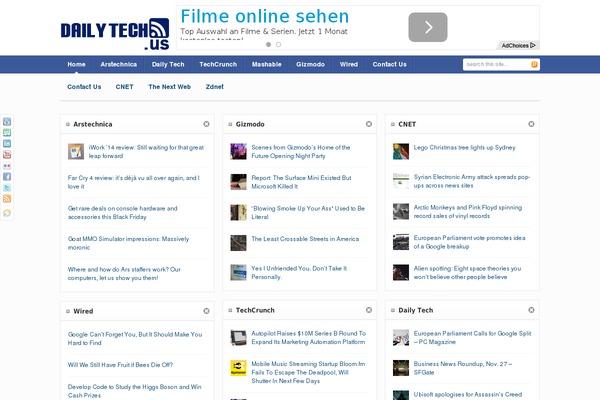Open 'Autopilot Raises $10M Series B' article

308,338
